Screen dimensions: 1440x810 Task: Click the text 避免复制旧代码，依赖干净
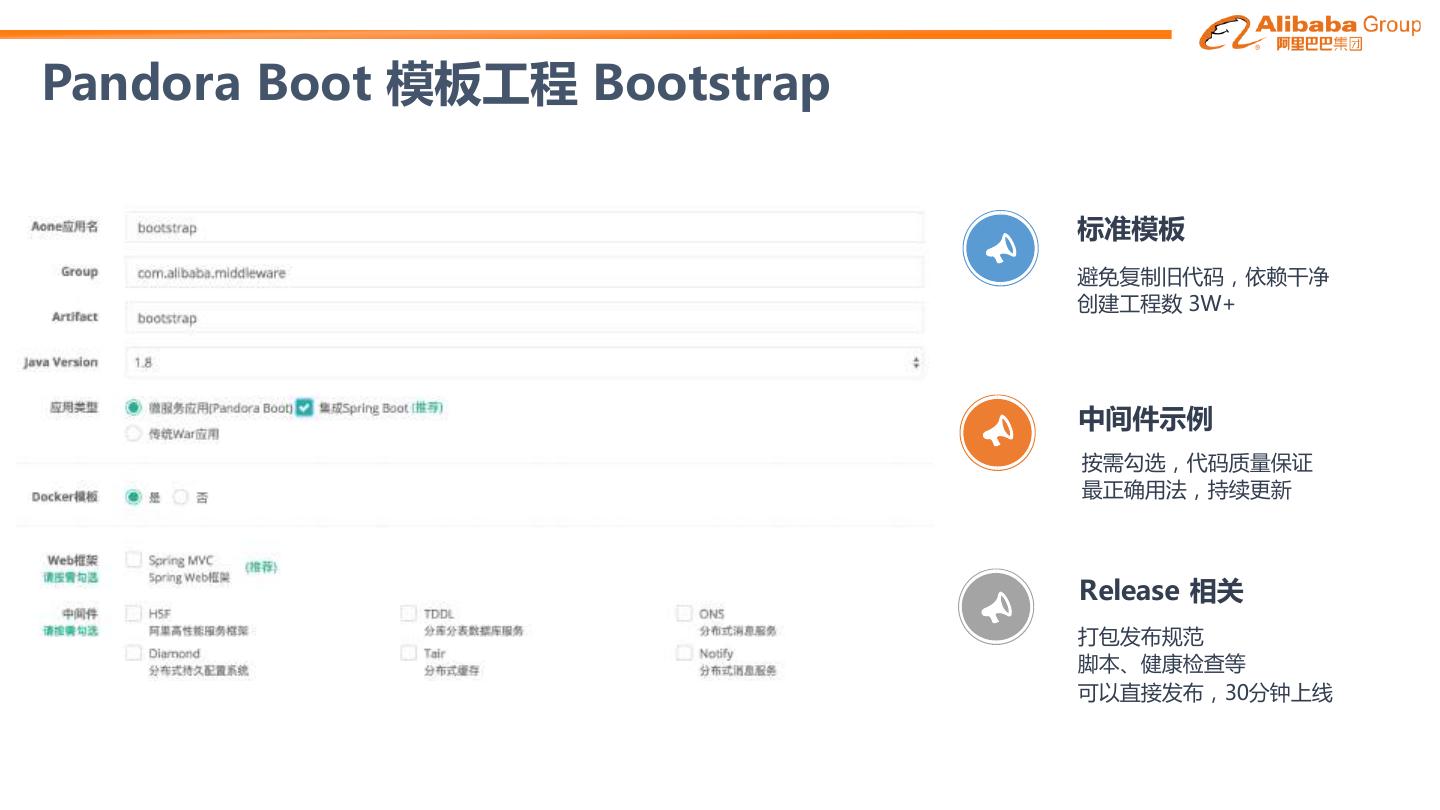1203,277
